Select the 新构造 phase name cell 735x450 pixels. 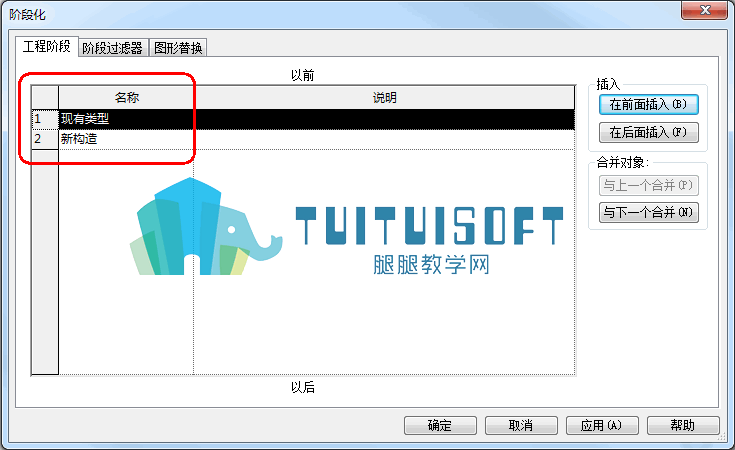[126, 139]
